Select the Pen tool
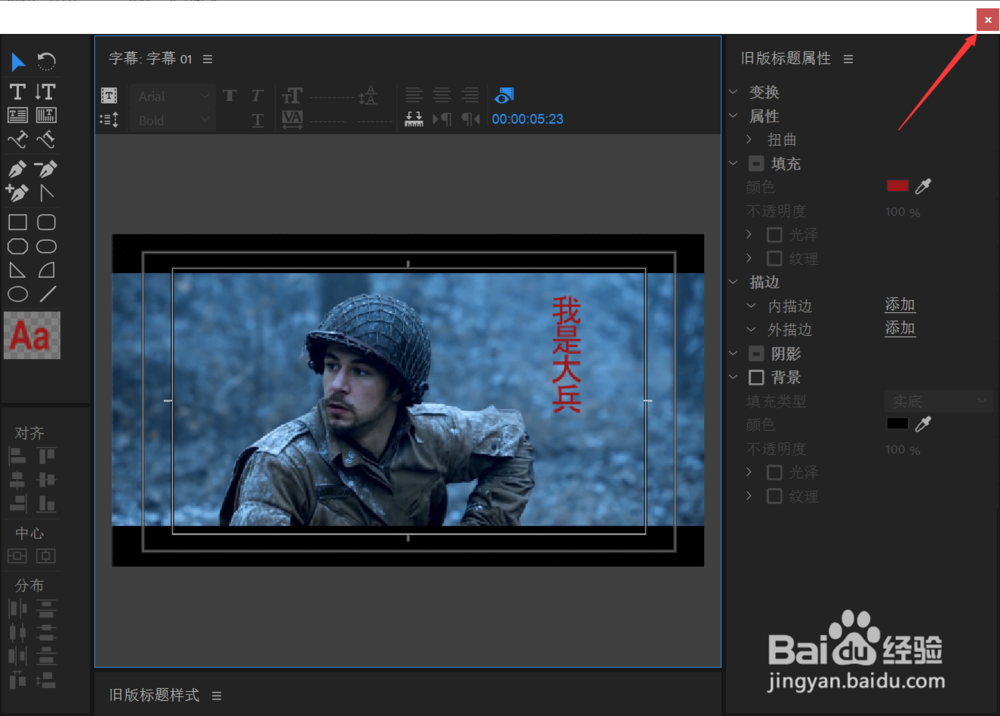This screenshot has height=716, width=1000. pos(18,169)
